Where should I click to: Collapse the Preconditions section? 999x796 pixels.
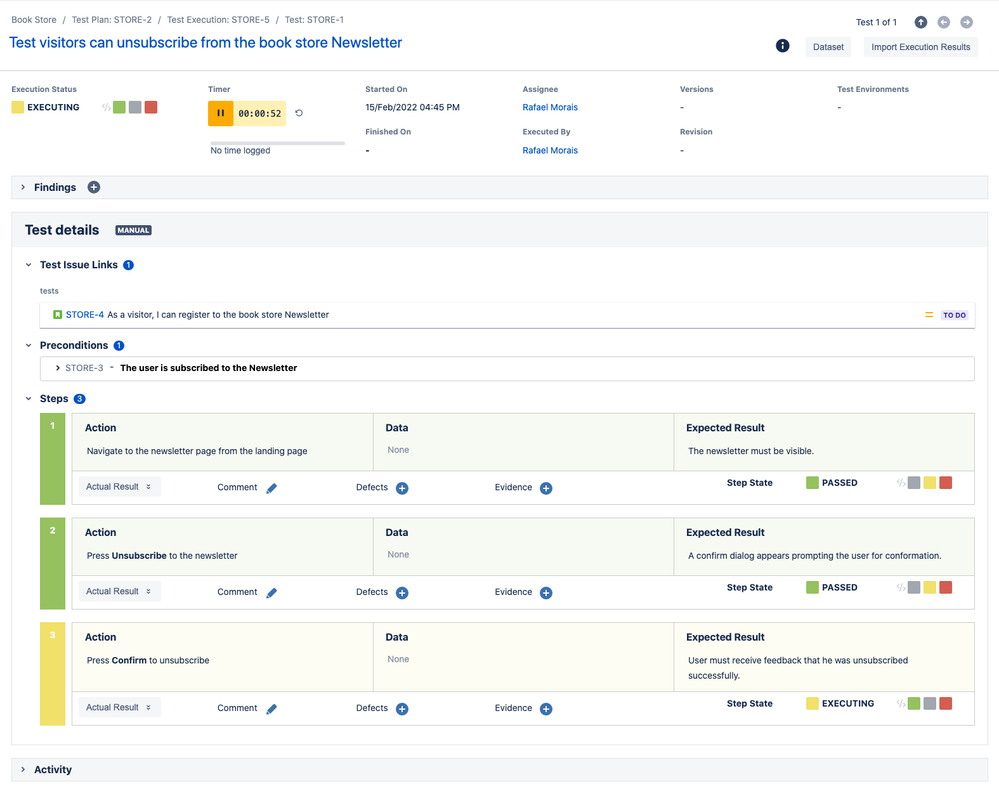coord(29,345)
